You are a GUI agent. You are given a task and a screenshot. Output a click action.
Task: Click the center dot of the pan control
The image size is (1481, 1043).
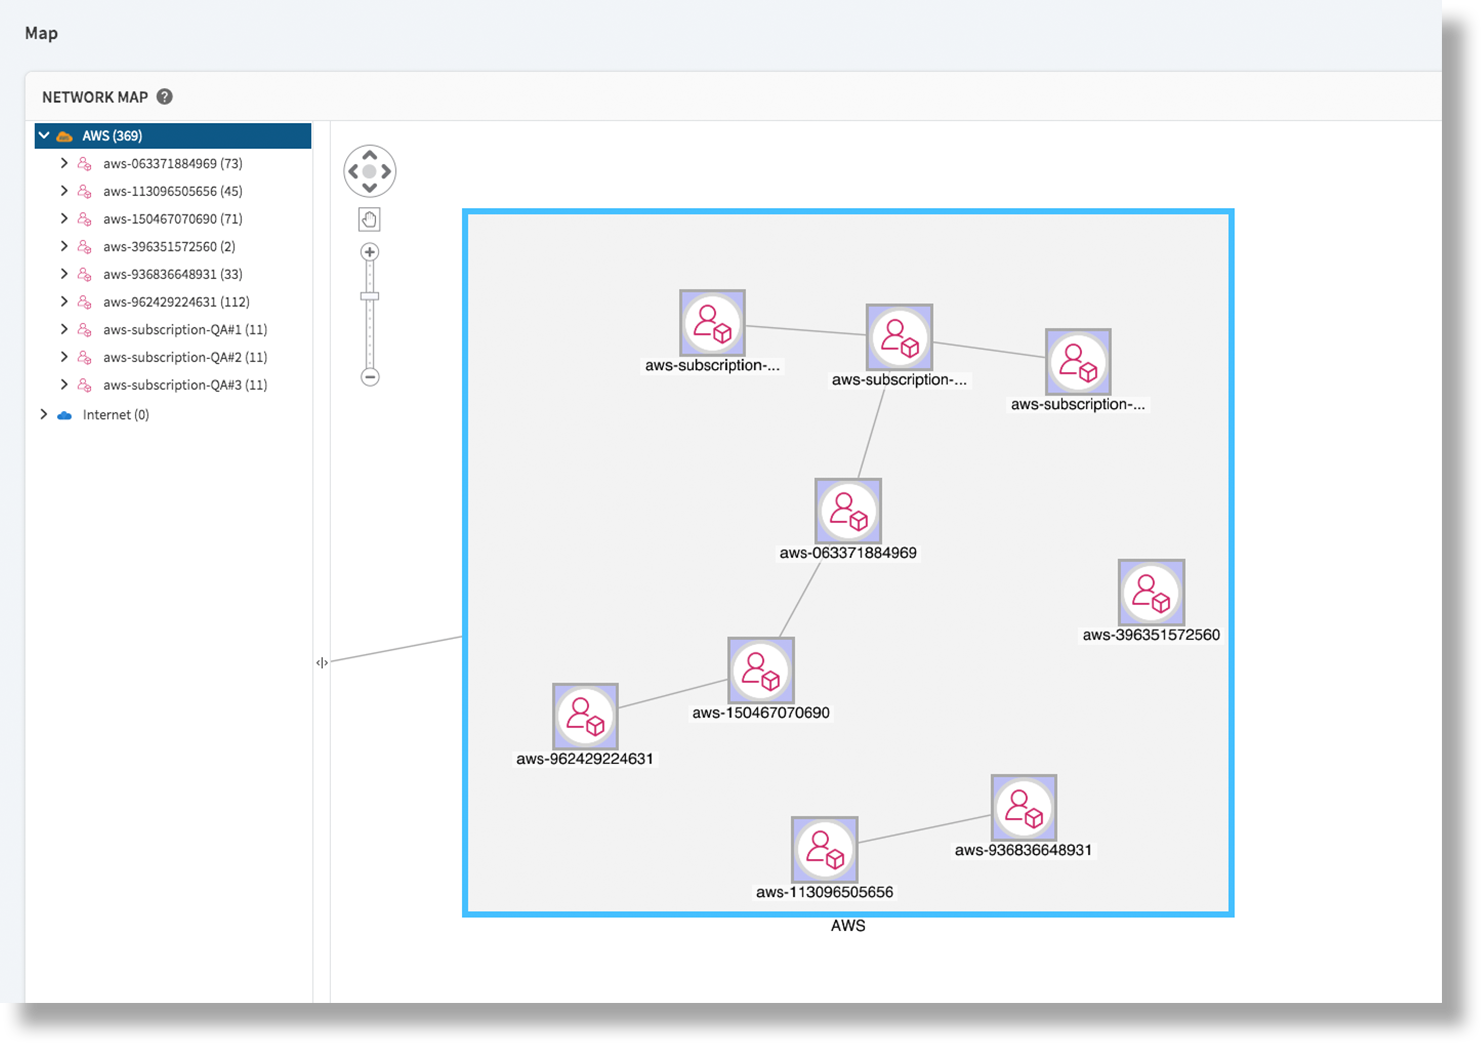tap(370, 172)
